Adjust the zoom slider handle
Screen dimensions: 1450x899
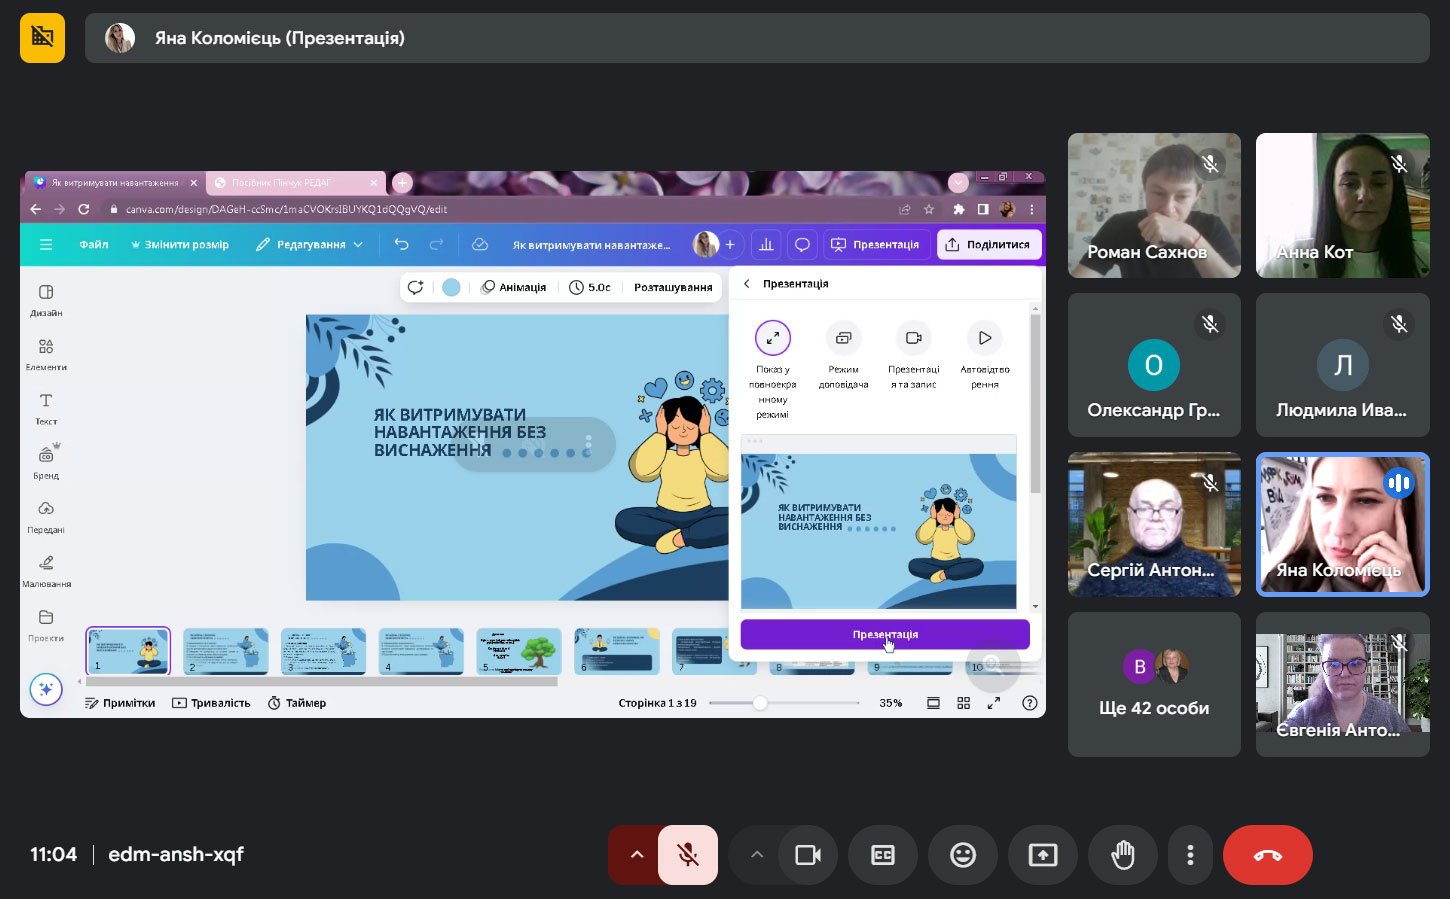click(760, 703)
